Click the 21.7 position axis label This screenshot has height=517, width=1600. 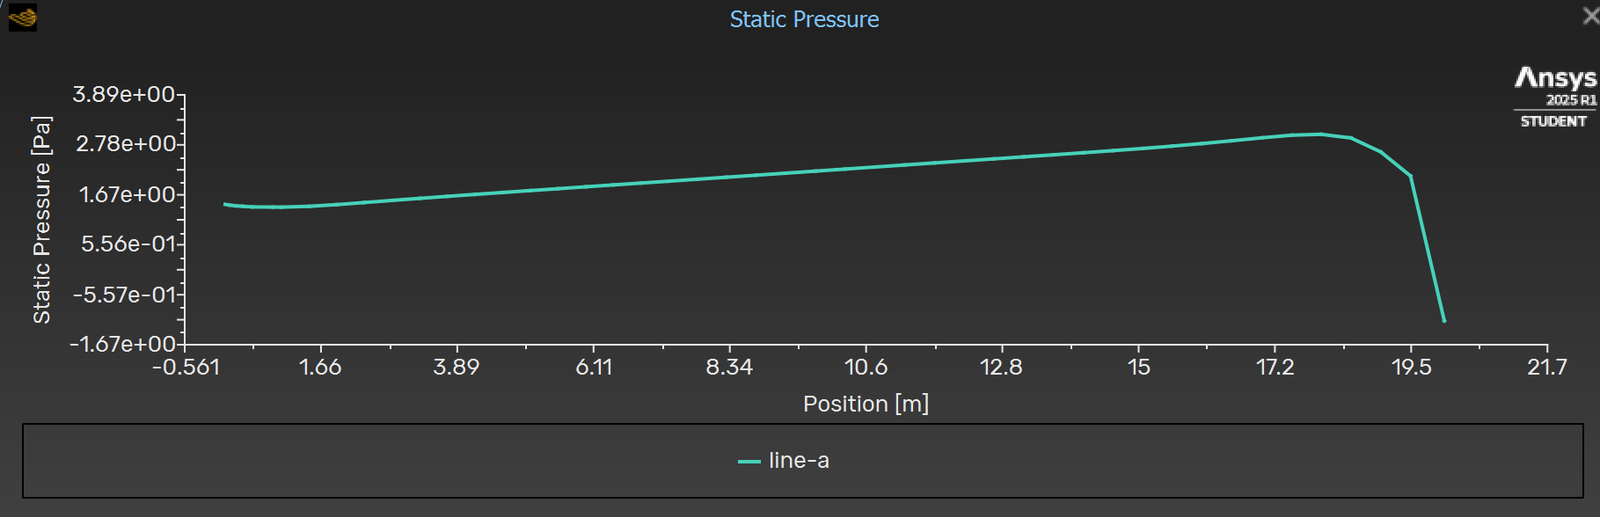(x=1546, y=367)
